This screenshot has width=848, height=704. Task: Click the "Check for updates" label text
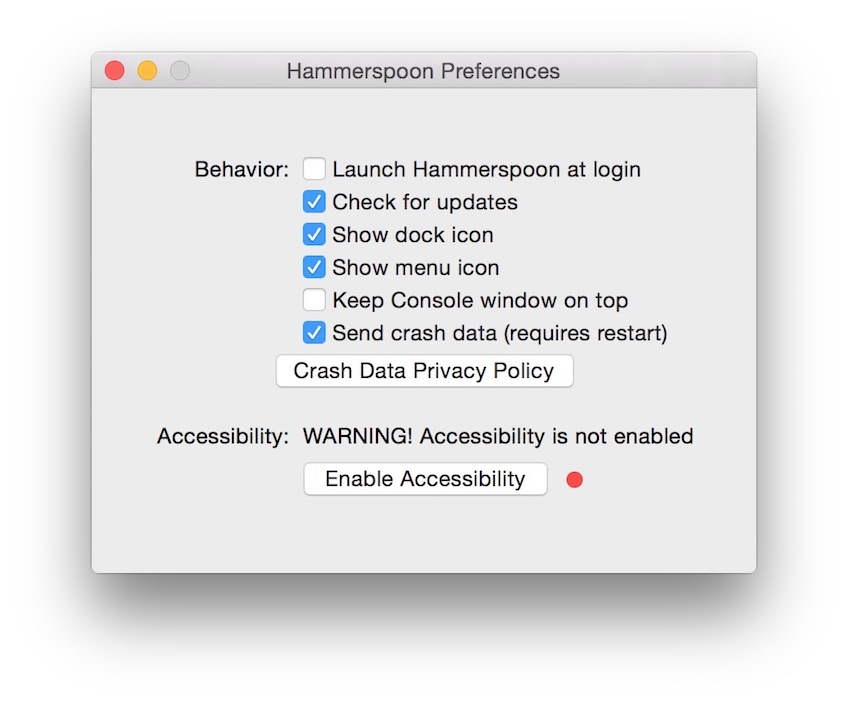pyautogui.click(x=425, y=202)
